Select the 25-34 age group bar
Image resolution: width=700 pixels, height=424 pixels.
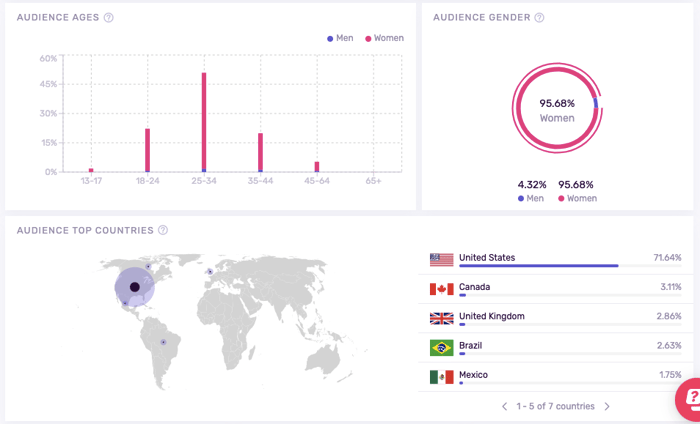204,122
